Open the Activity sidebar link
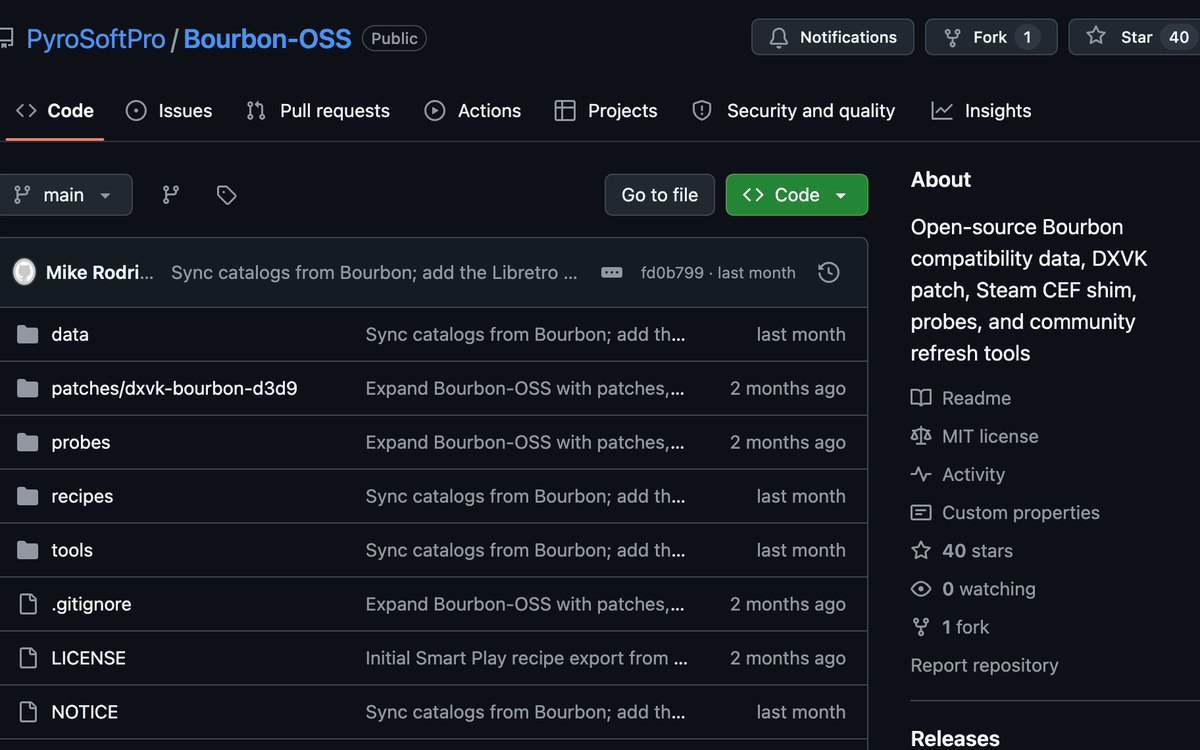The height and width of the screenshot is (750, 1200). (x=973, y=474)
